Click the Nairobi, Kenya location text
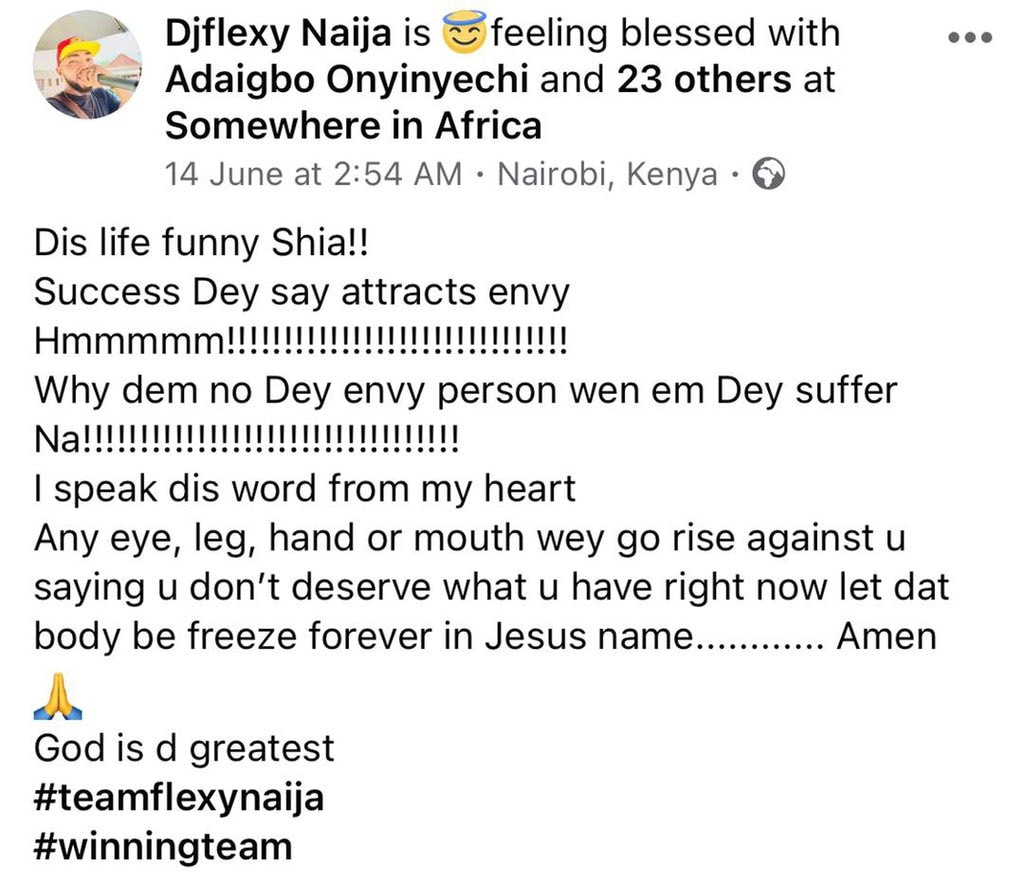The image size is (1024, 884). tap(607, 174)
